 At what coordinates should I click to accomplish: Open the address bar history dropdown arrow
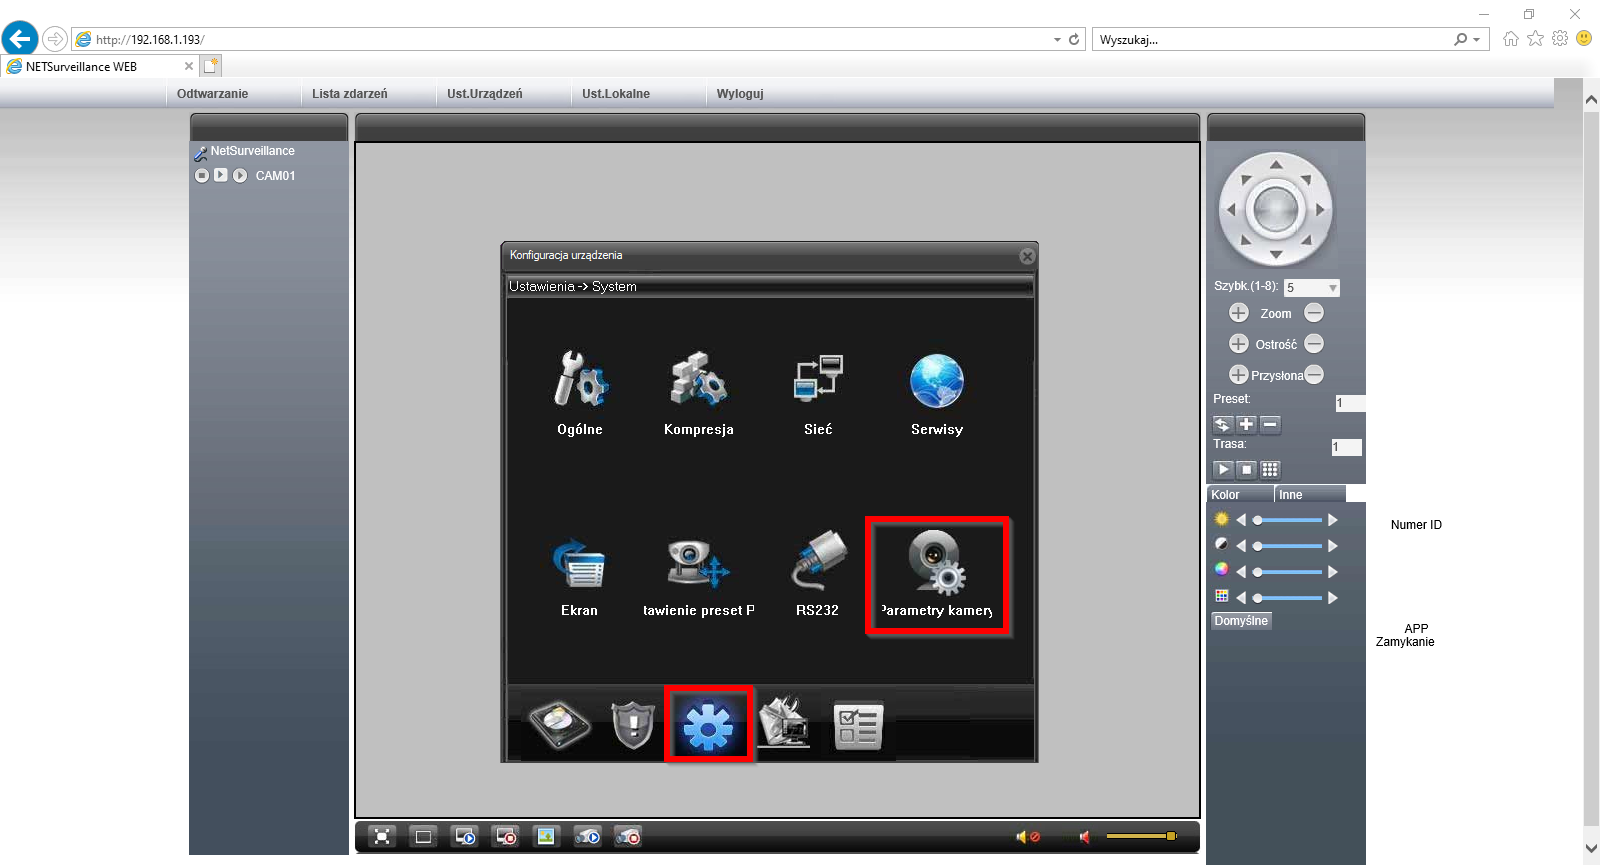click(x=1057, y=40)
